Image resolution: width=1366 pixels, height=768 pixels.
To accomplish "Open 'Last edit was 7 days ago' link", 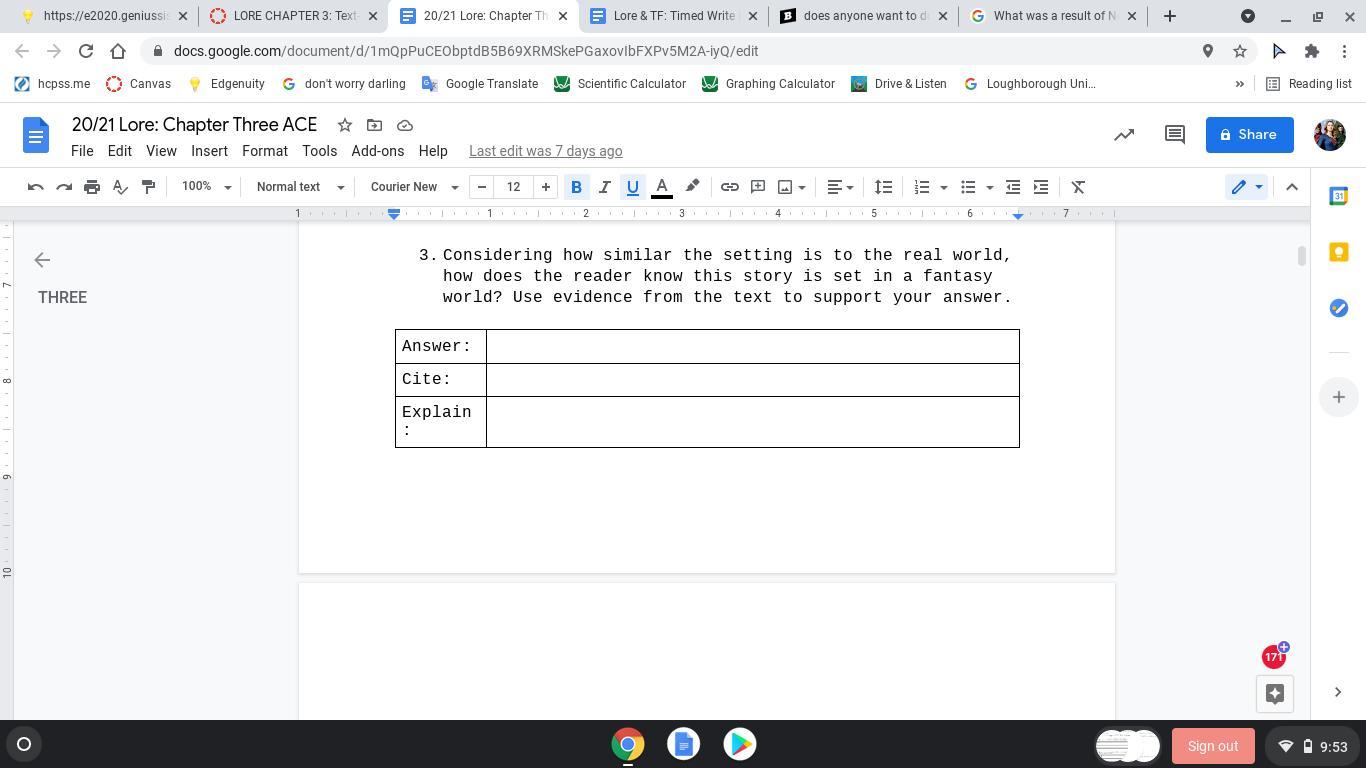I will click(545, 151).
